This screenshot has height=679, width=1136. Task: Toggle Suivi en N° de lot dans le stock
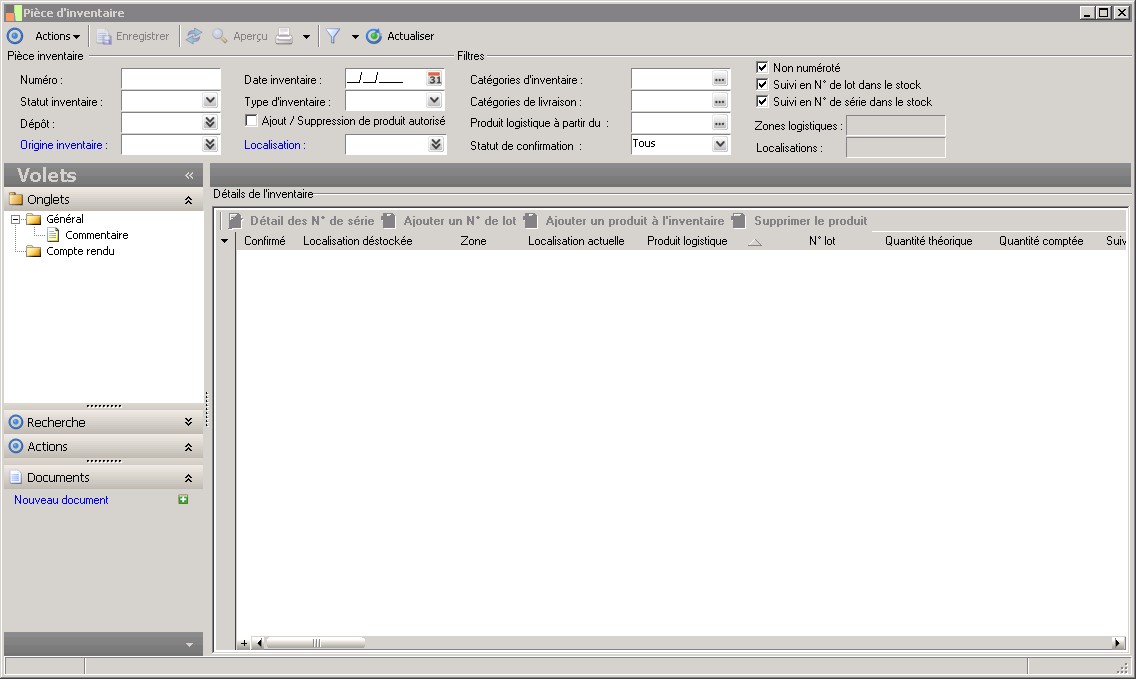(x=762, y=84)
